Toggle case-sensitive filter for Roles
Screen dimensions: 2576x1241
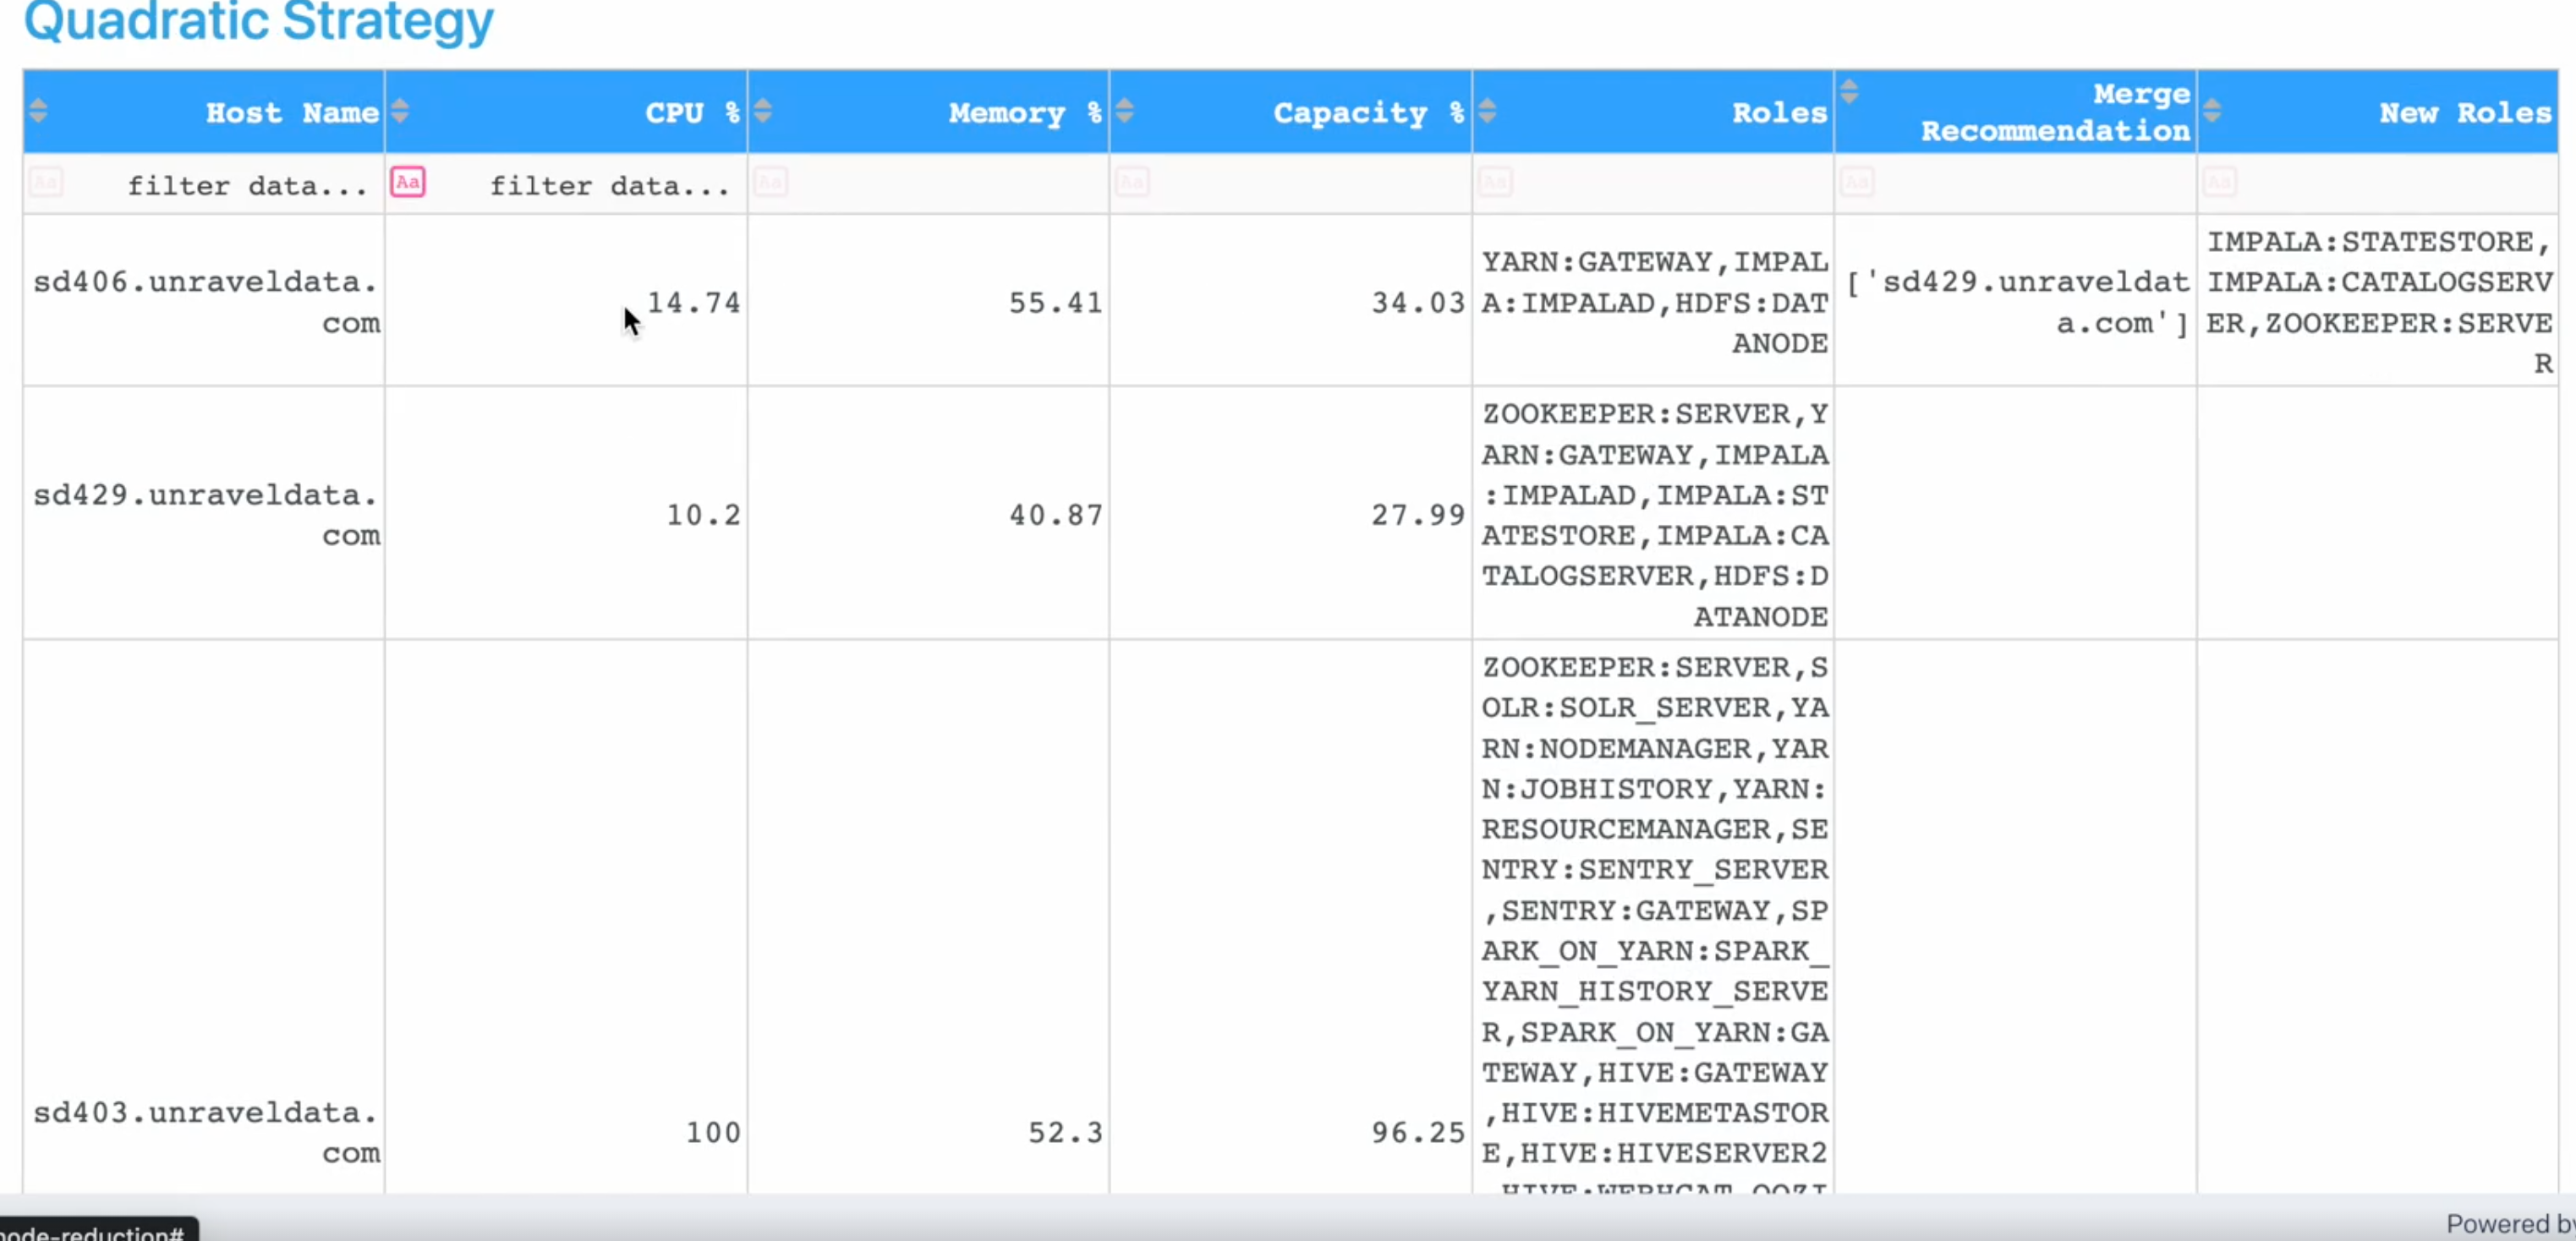(1495, 182)
